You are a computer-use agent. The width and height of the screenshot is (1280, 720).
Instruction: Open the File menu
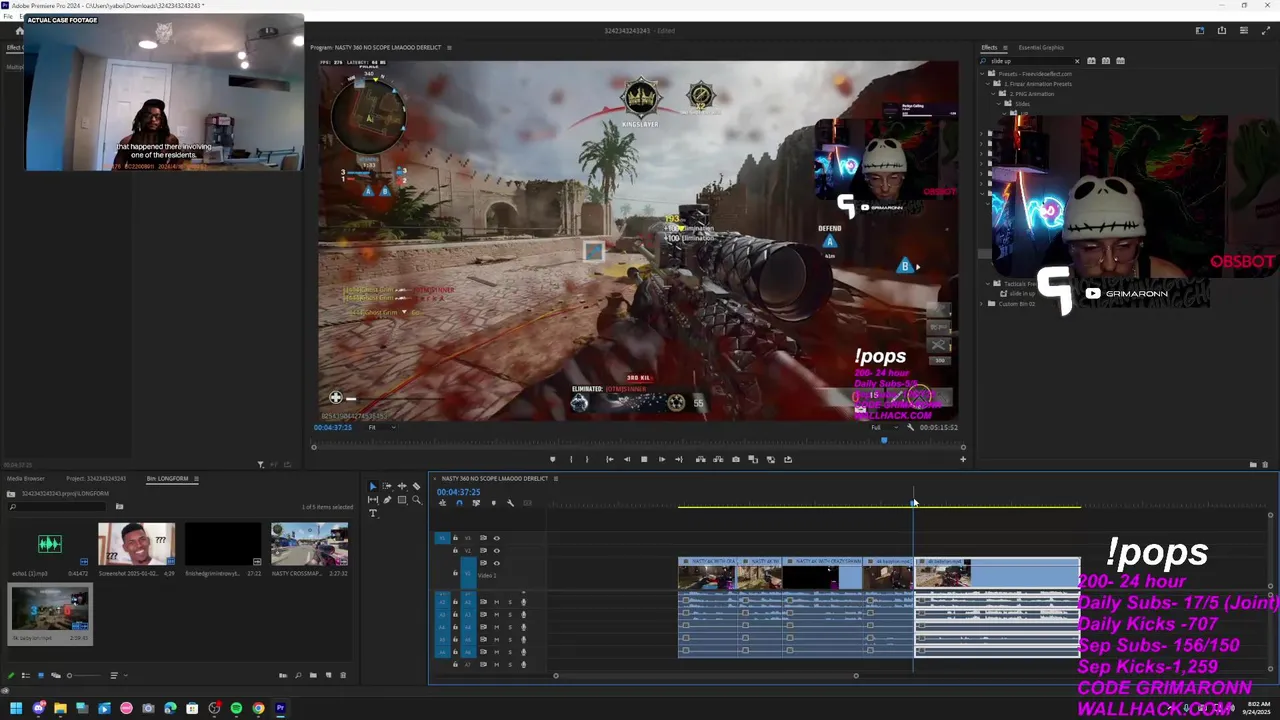[7, 16]
